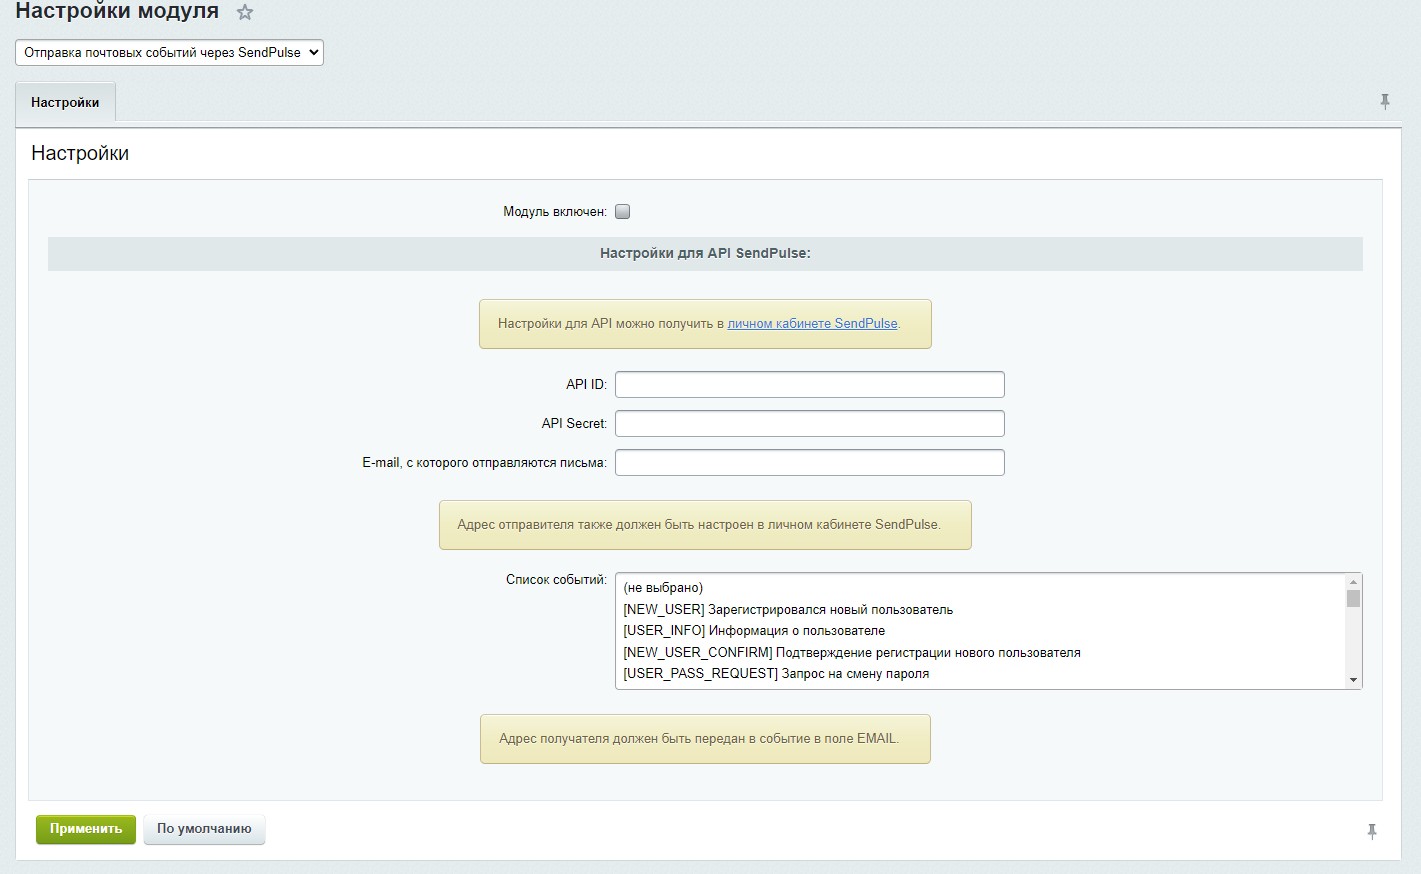The width and height of the screenshot is (1421, 874).
Task: Select the [NEW_USER] event option
Action: 788,610
